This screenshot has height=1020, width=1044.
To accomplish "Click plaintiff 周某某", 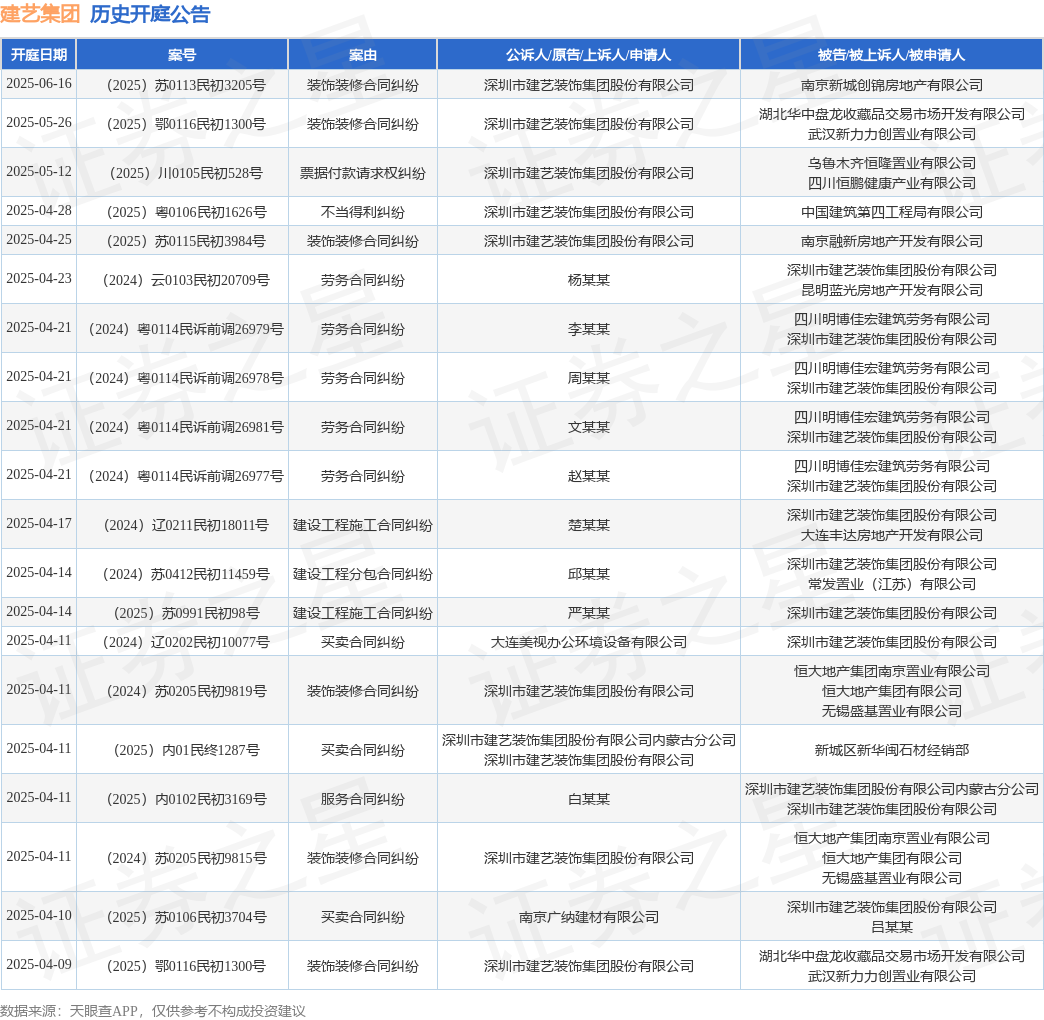I will tap(589, 378).
